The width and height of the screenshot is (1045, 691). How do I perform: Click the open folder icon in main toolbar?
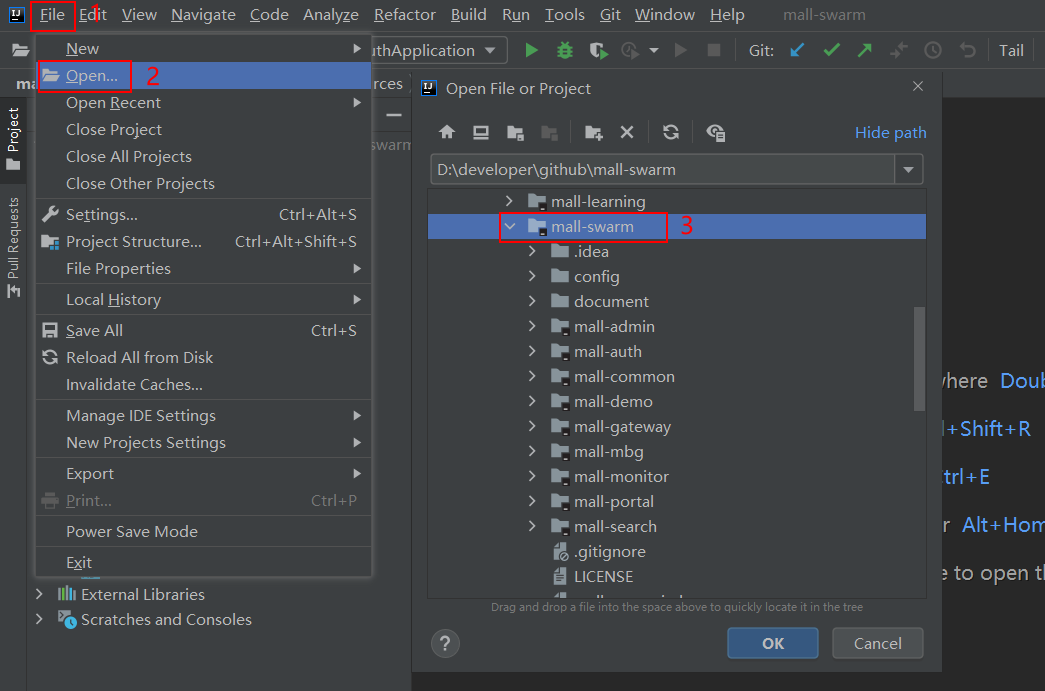(21, 51)
